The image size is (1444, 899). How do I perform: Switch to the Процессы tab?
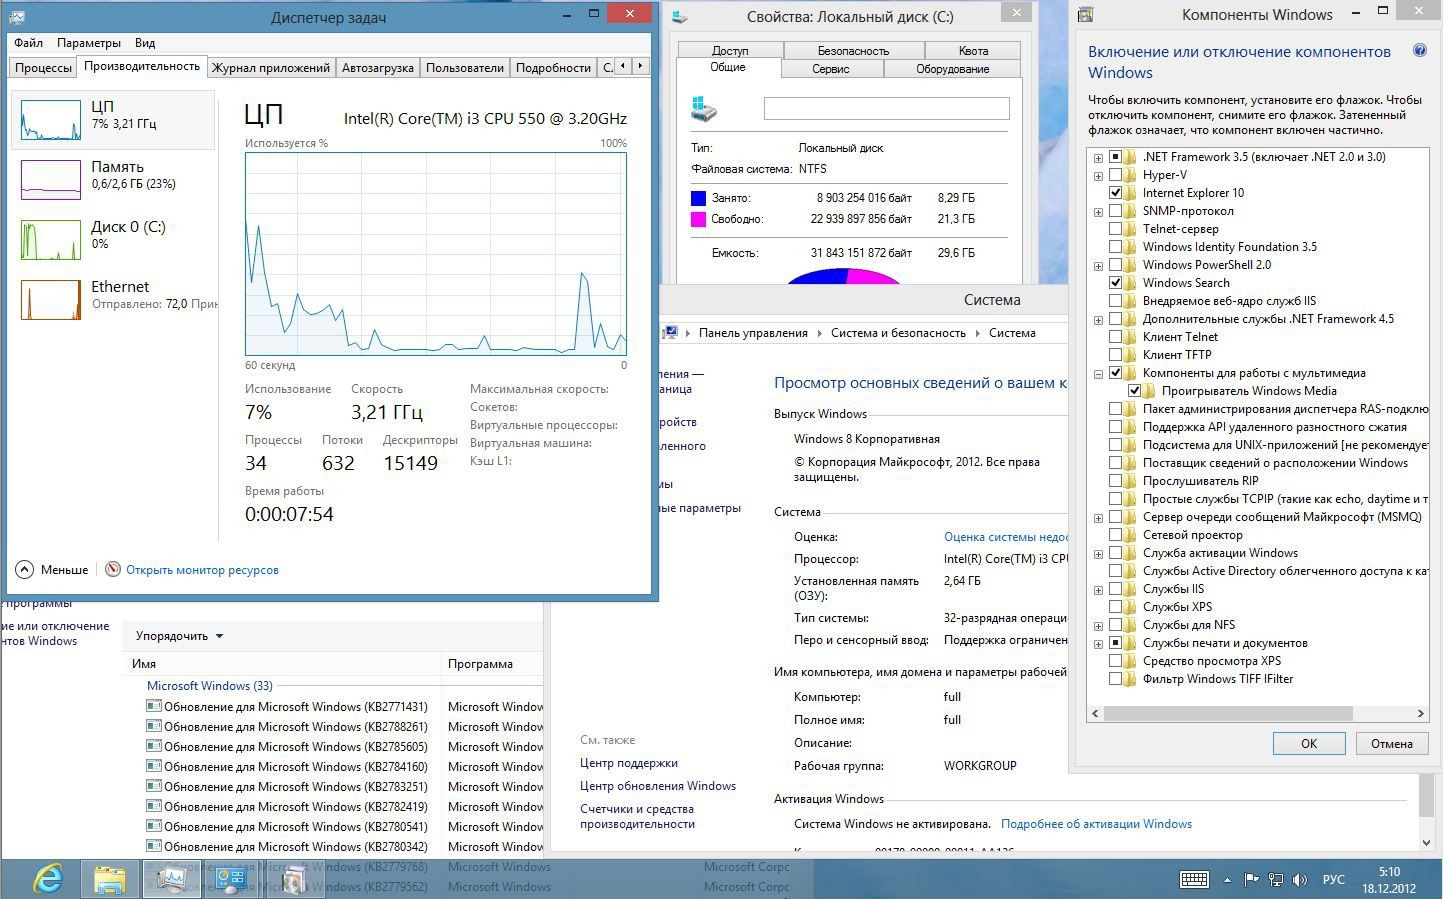[x=43, y=67]
